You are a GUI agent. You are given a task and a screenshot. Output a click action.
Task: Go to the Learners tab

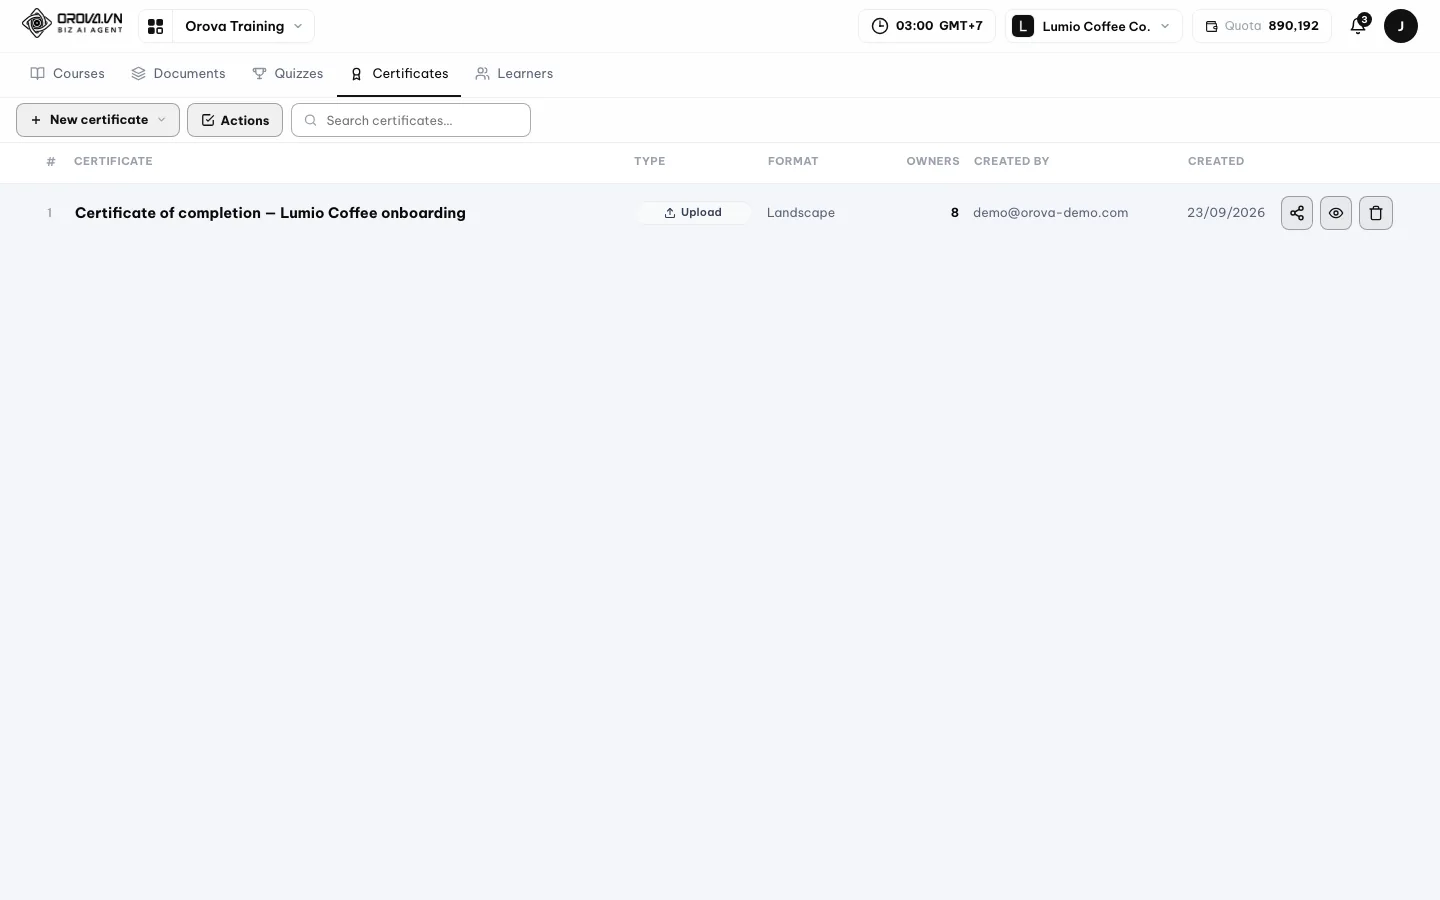pyautogui.click(x=514, y=74)
